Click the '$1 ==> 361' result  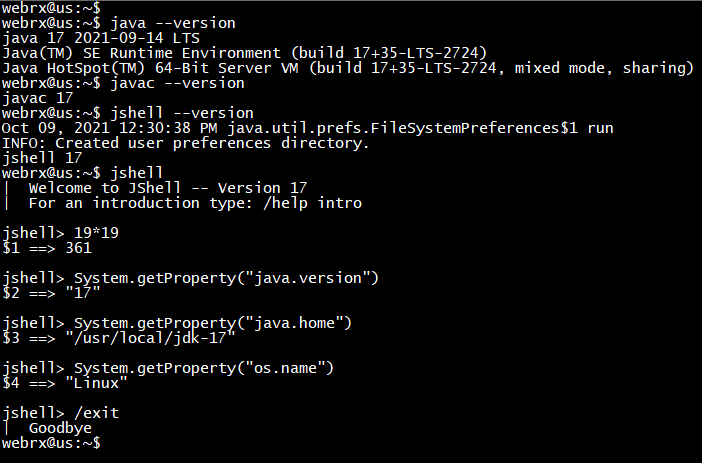click(47, 248)
